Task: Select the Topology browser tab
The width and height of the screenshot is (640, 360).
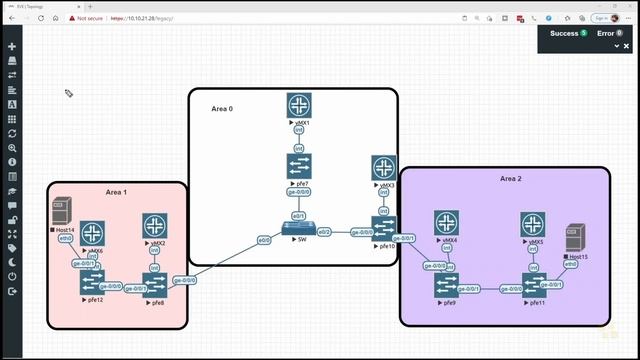Action: coord(44,7)
